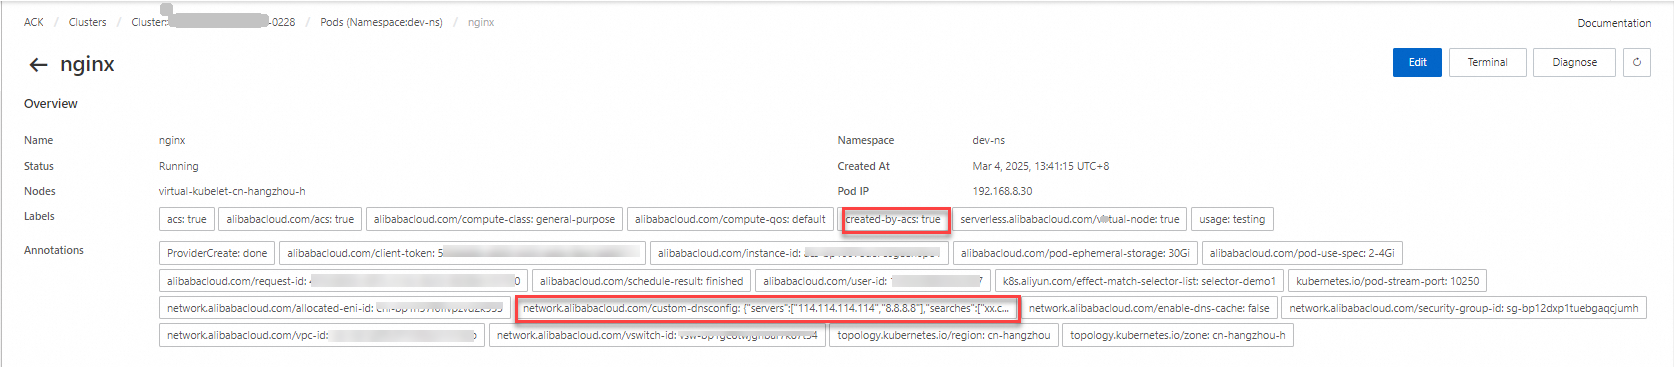This screenshot has height=367, width=1674.
Task: Click the node name virtual-kubelet-cn-hangzhou-h
Action: click(x=232, y=191)
